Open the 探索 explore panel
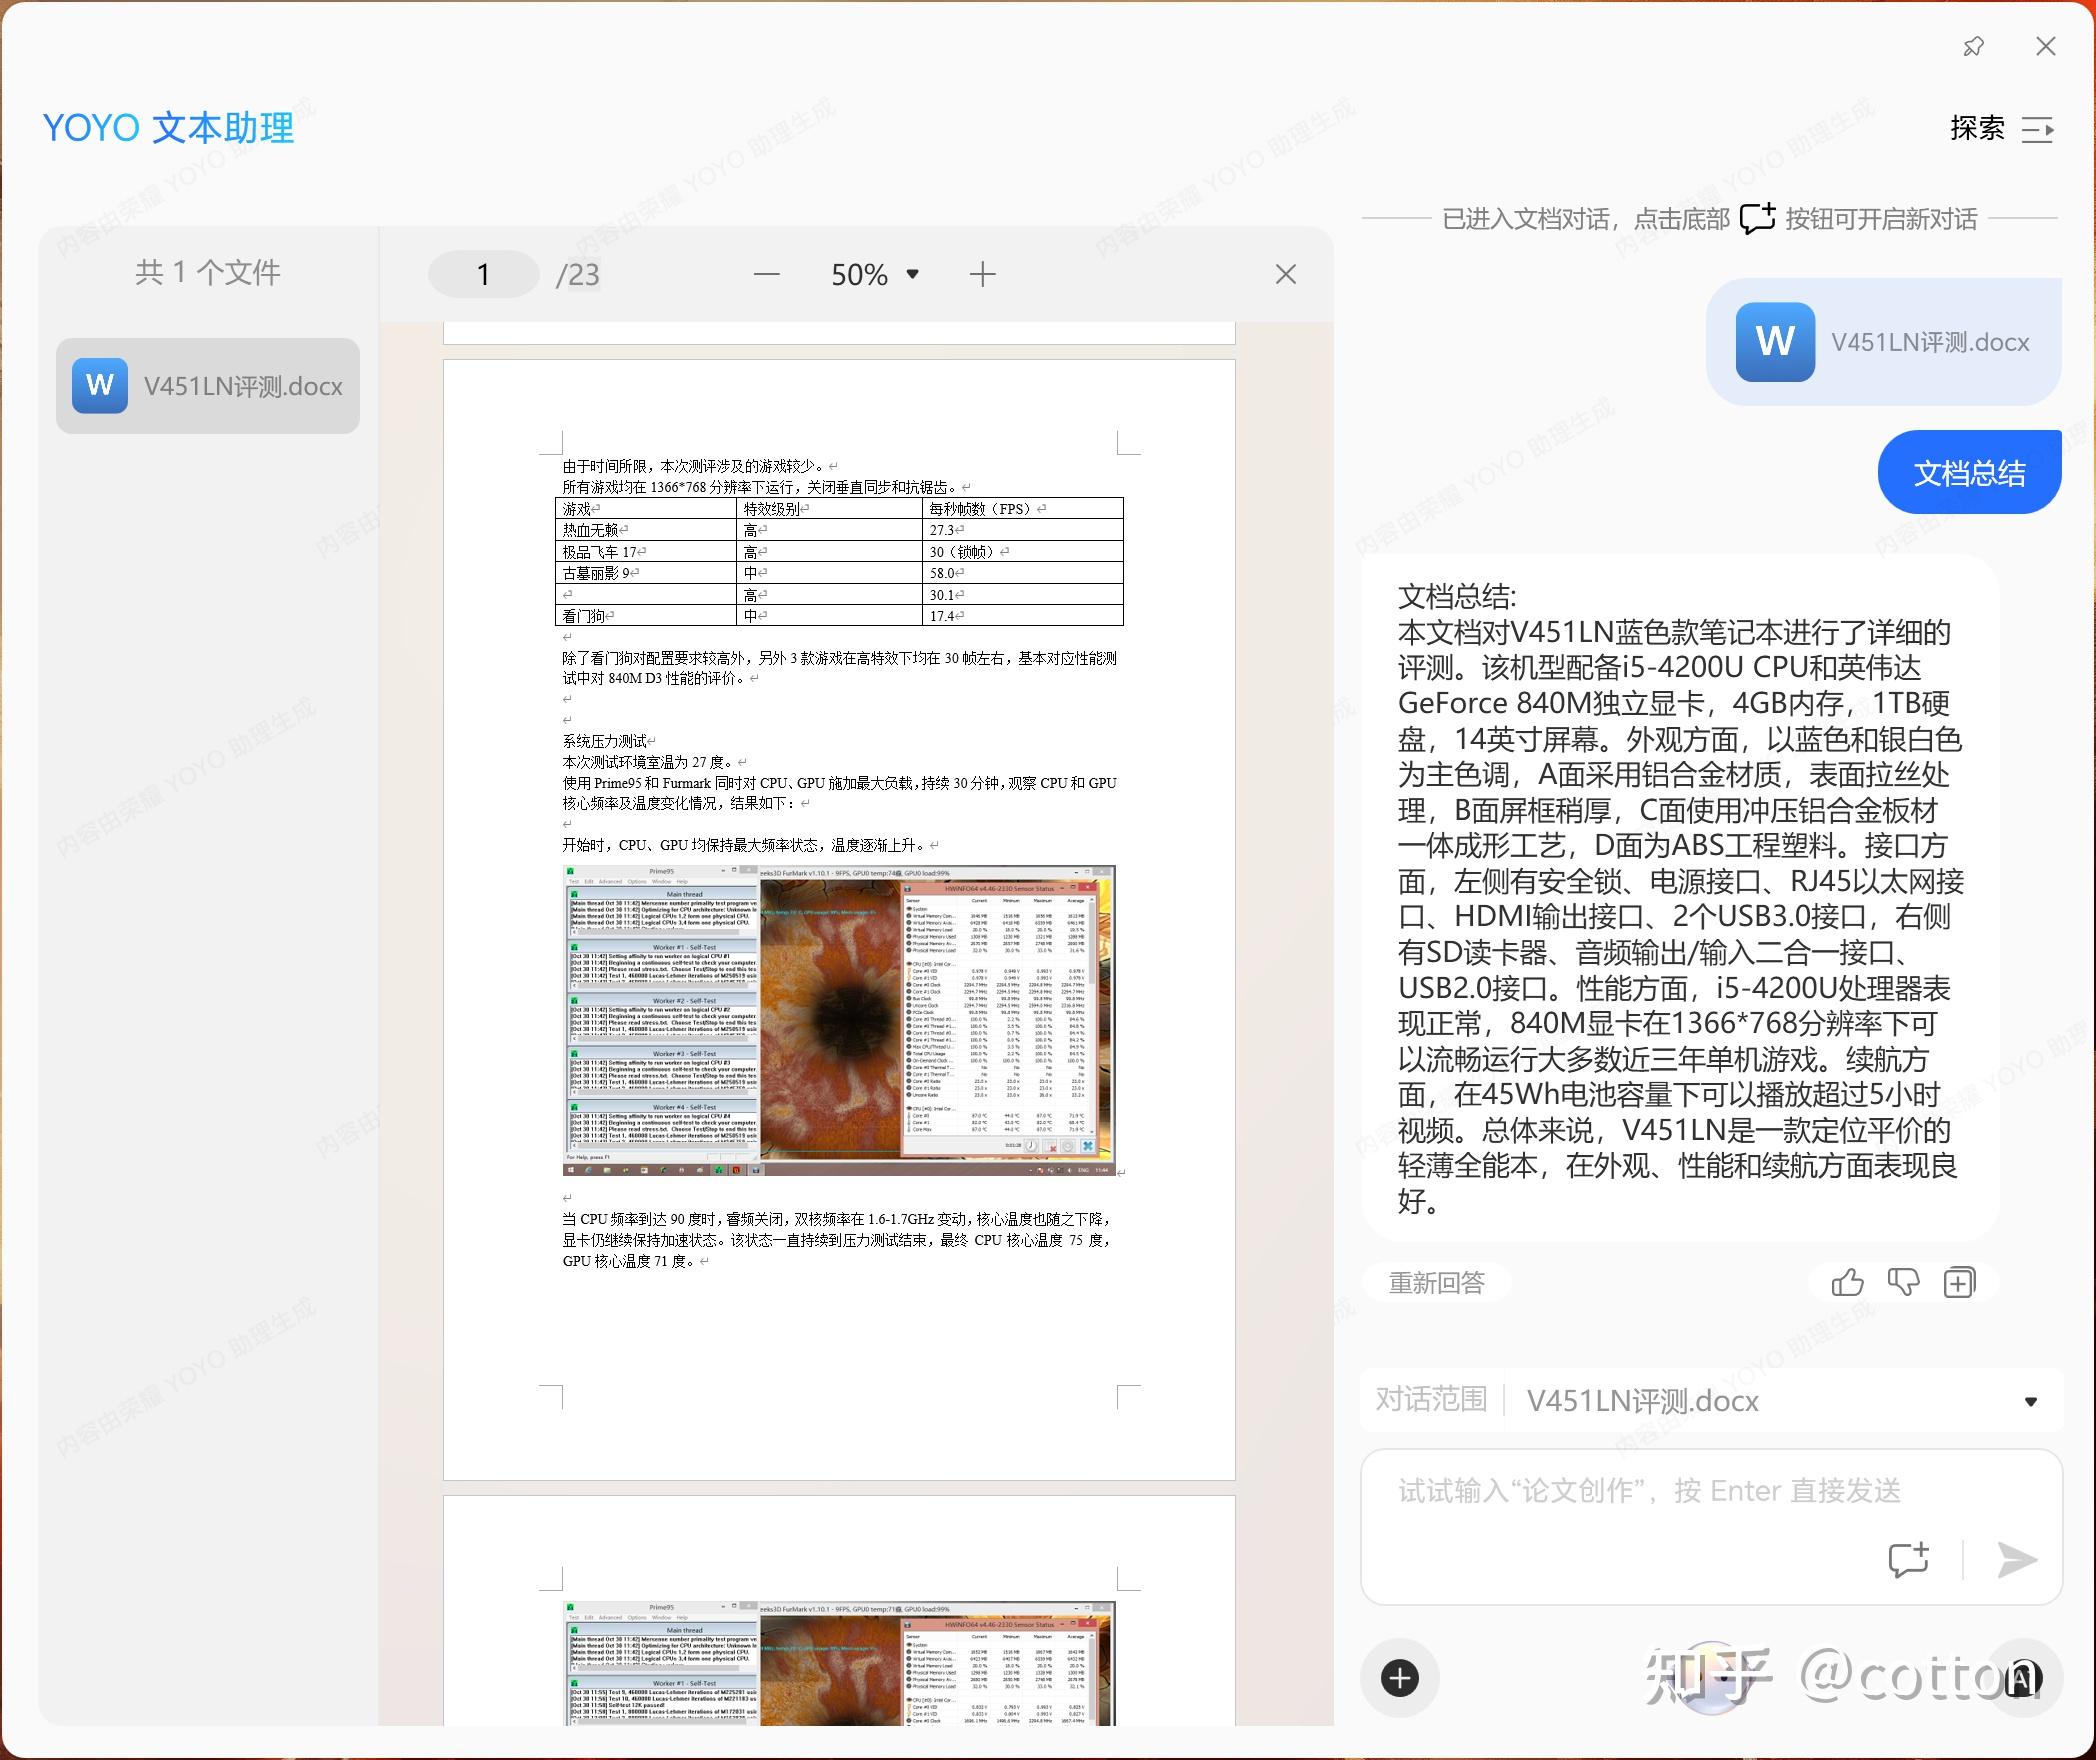The image size is (2096, 1760). click(x=1977, y=128)
